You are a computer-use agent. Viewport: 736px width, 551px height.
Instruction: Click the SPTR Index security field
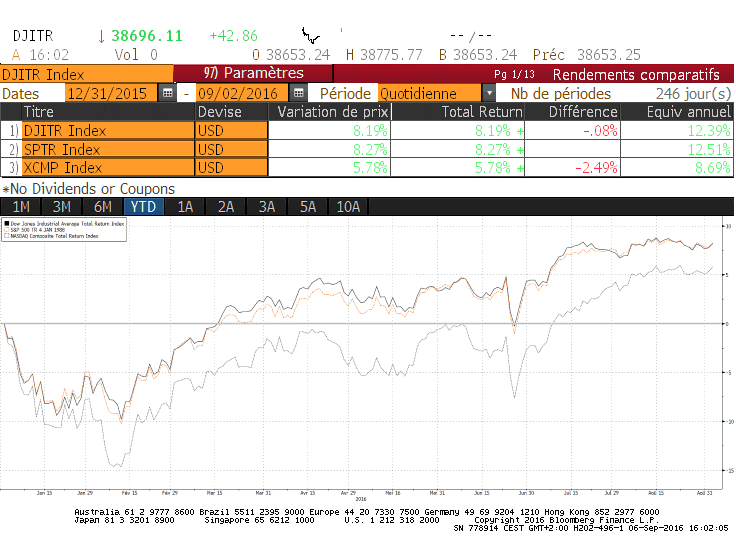tap(108, 149)
